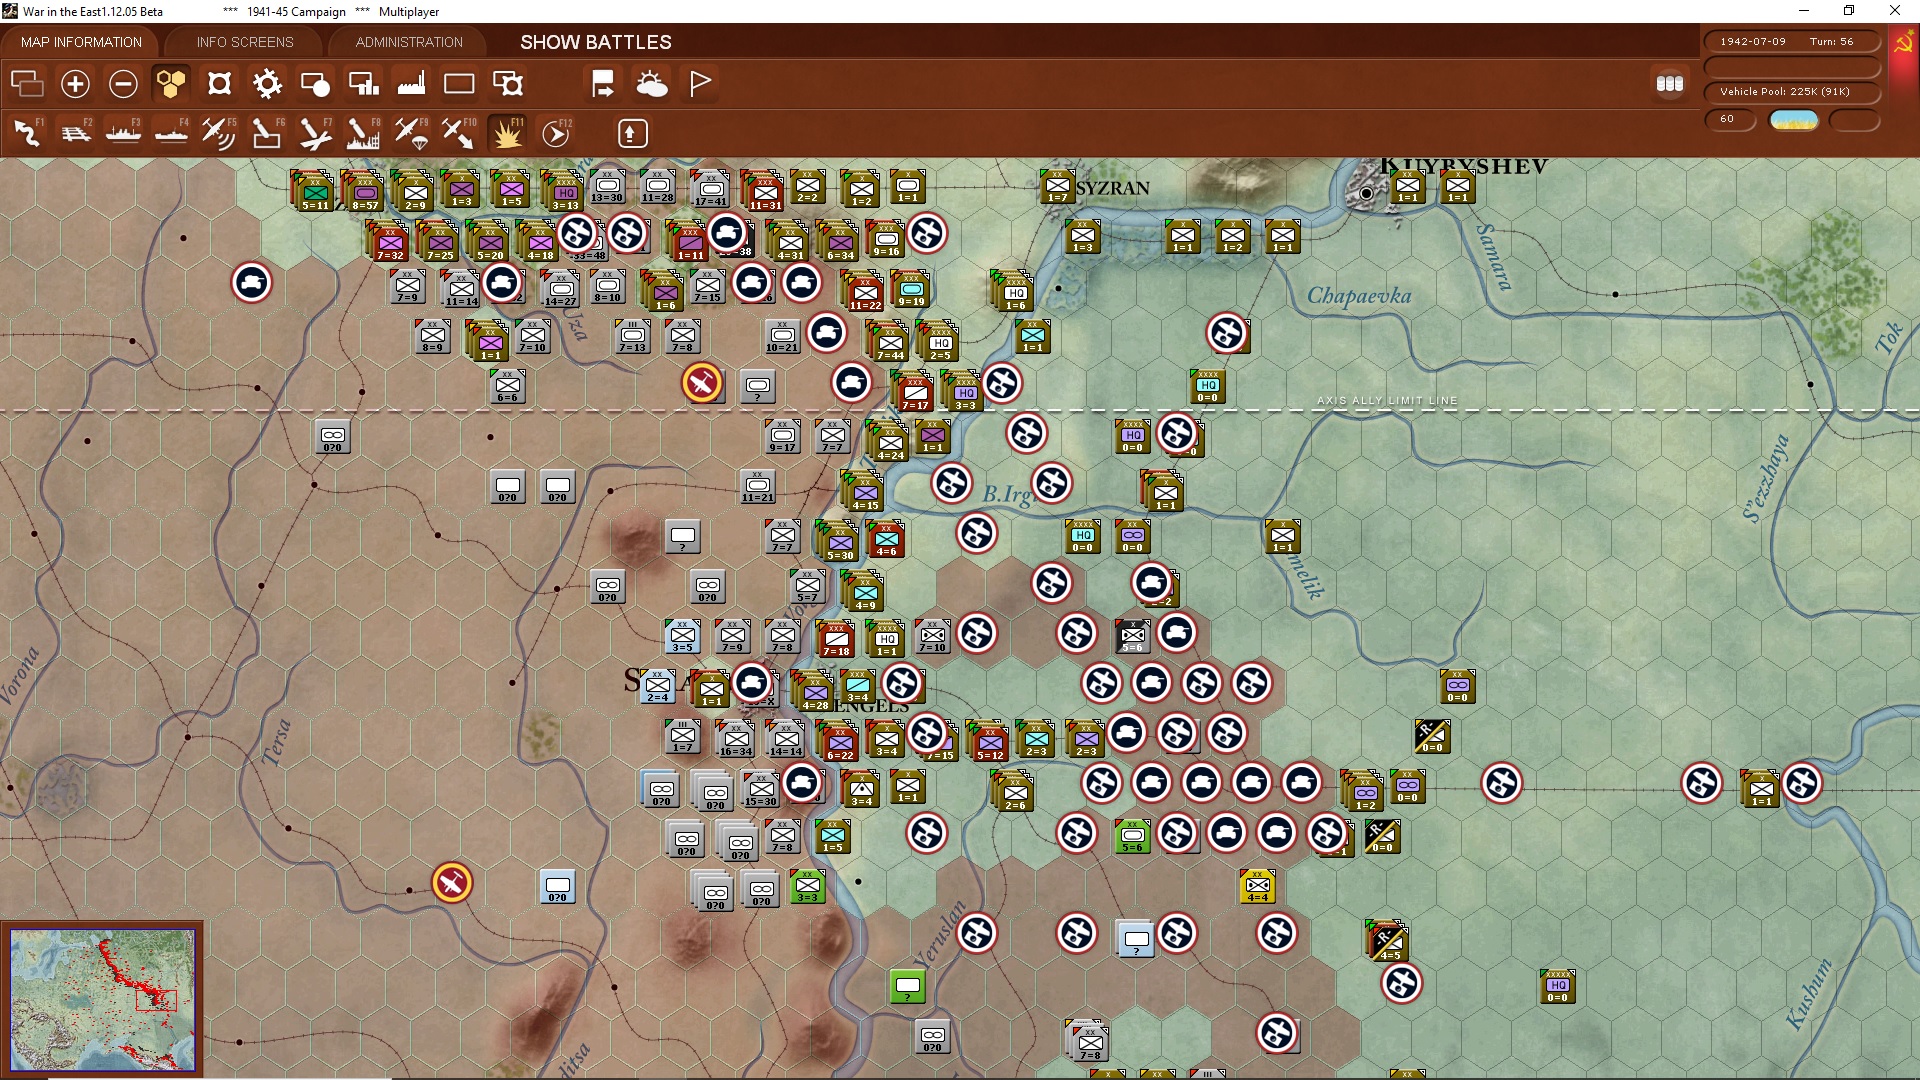The width and height of the screenshot is (1920, 1080).
Task: Zoom out with the minus icon
Action: pos(123,84)
